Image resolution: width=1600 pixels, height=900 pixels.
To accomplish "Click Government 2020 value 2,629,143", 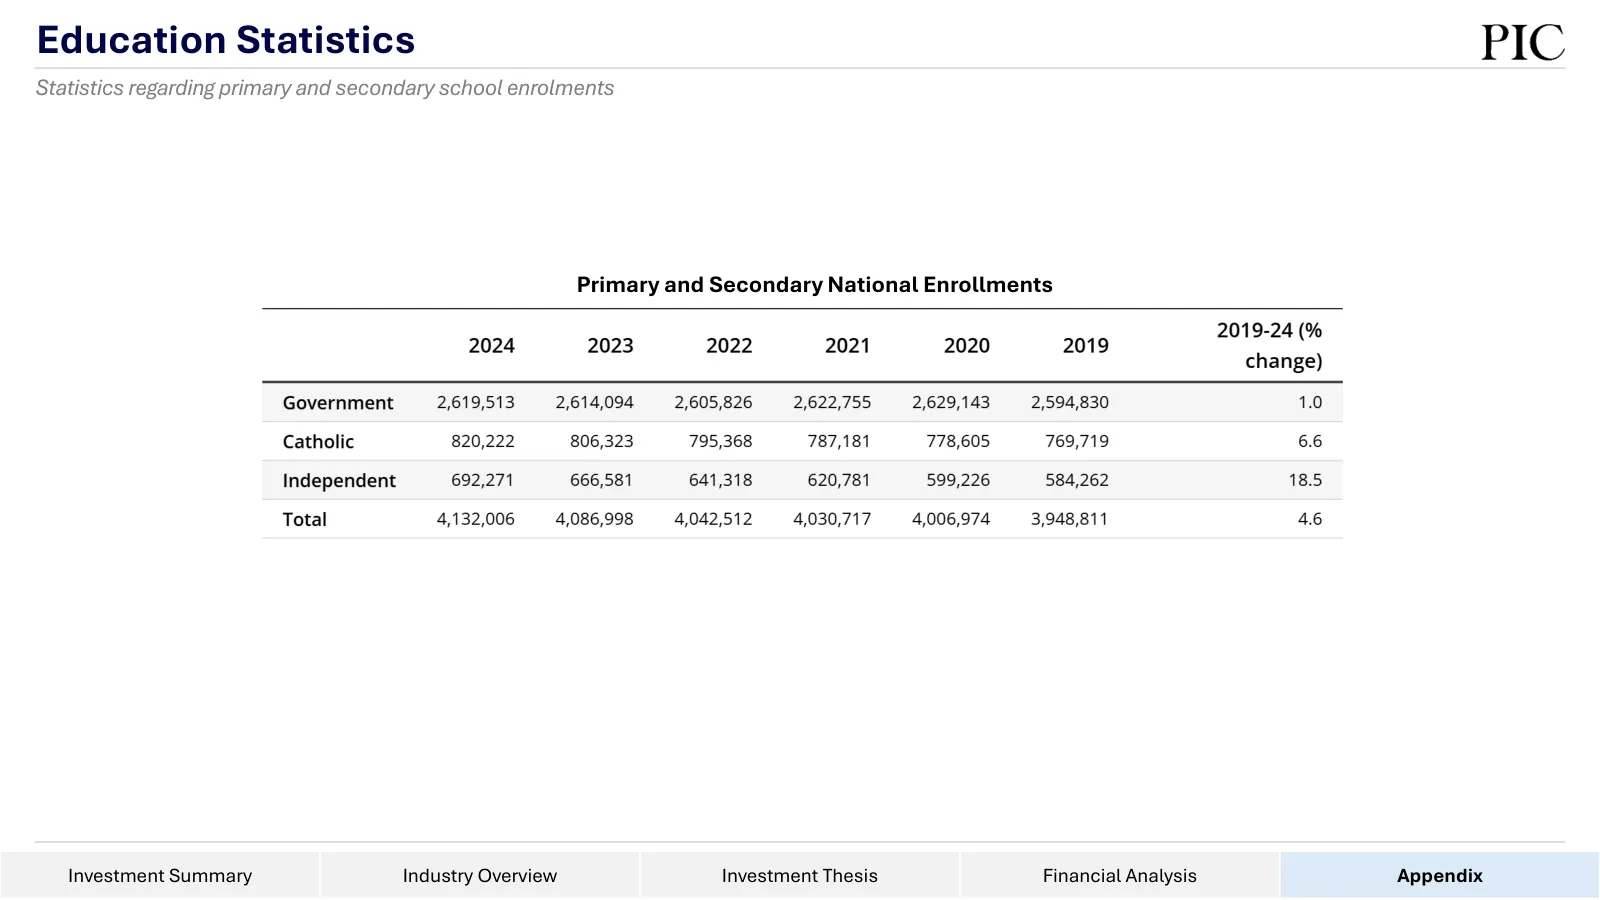I will tap(951, 402).
